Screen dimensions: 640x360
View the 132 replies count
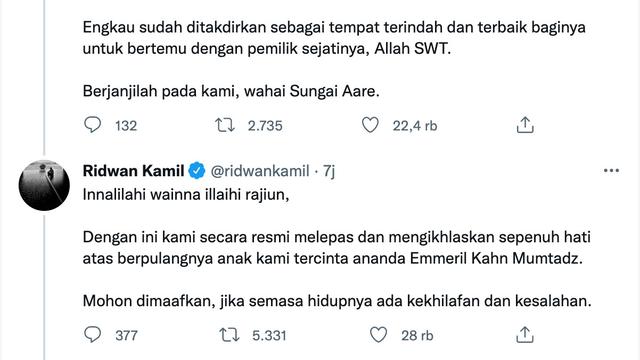point(126,126)
